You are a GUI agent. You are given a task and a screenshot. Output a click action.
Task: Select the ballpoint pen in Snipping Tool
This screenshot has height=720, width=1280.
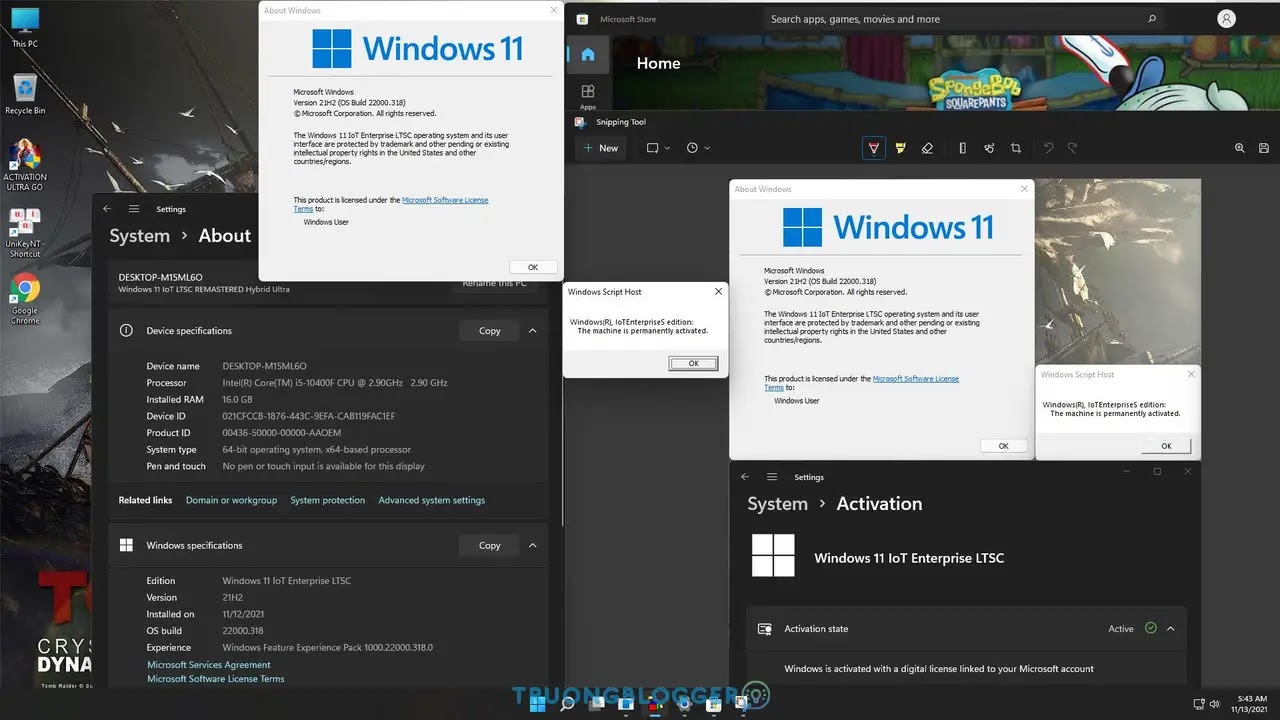874,148
